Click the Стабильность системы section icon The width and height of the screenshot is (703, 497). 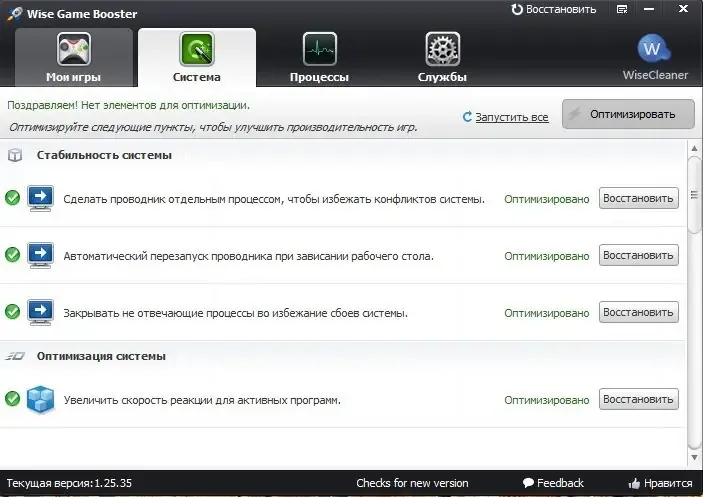(x=15, y=155)
